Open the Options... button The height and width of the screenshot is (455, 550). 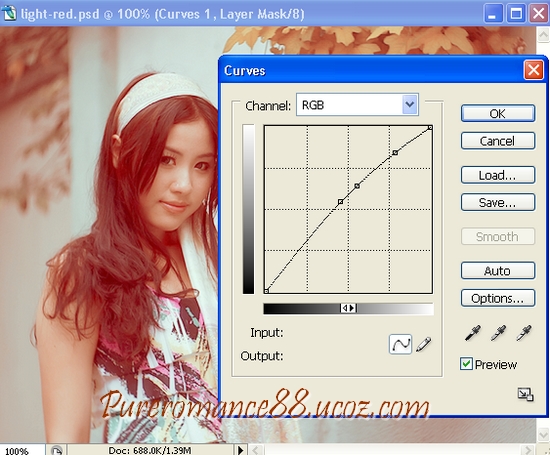[498, 298]
